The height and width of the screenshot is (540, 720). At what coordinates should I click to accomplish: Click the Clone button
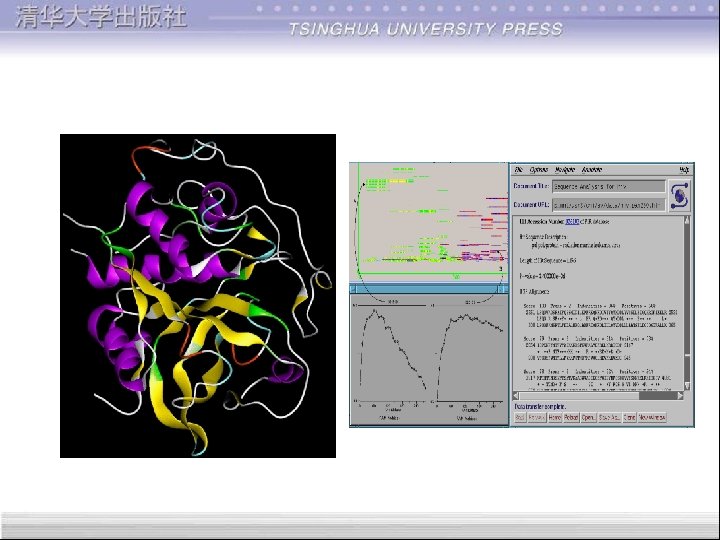click(x=630, y=417)
